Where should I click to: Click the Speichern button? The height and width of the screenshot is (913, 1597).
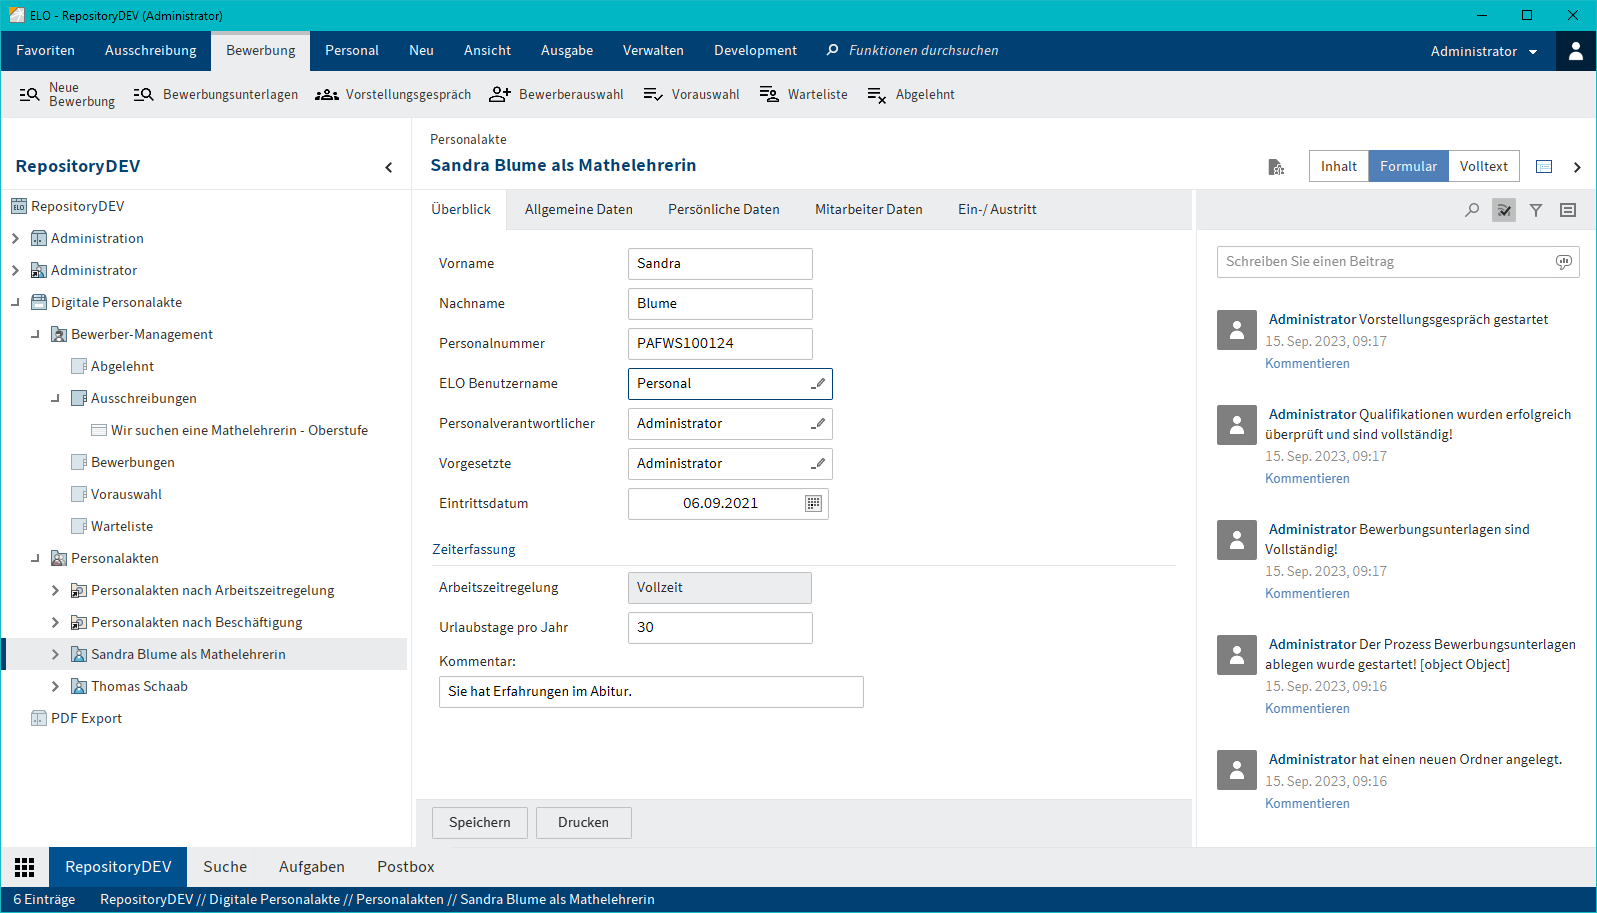[479, 823]
